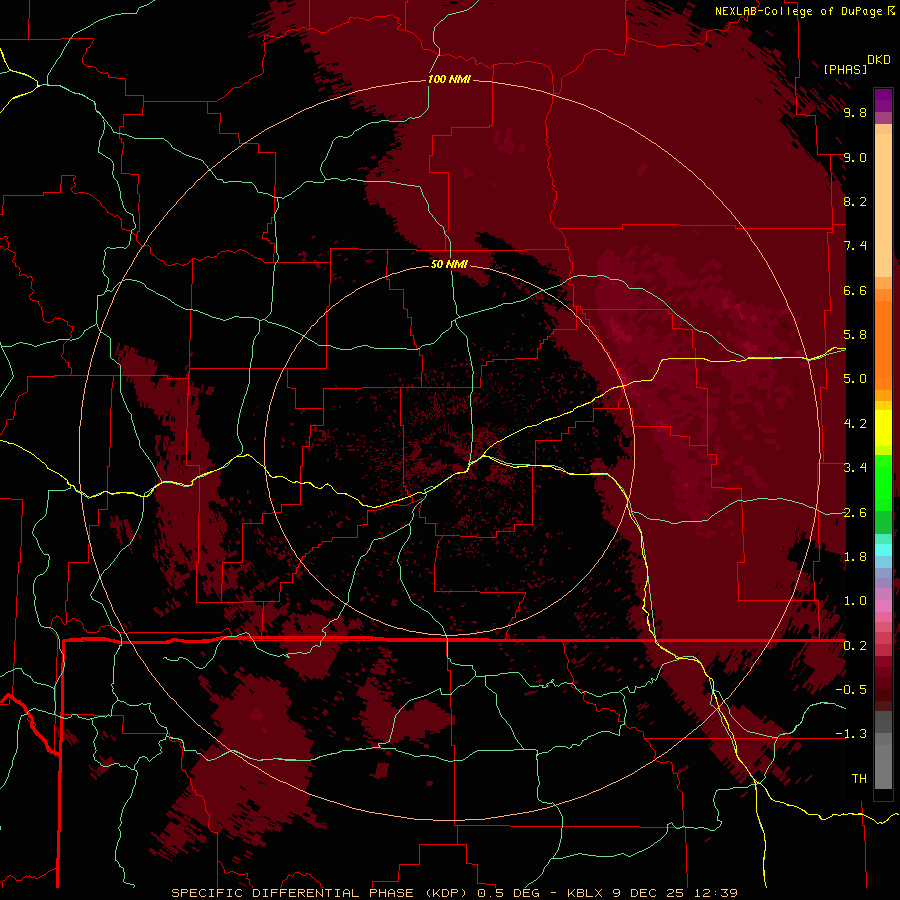This screenshot has height=900, width=900.
Task: Click the 6.6 value on color scale
Action: [855, 290]
